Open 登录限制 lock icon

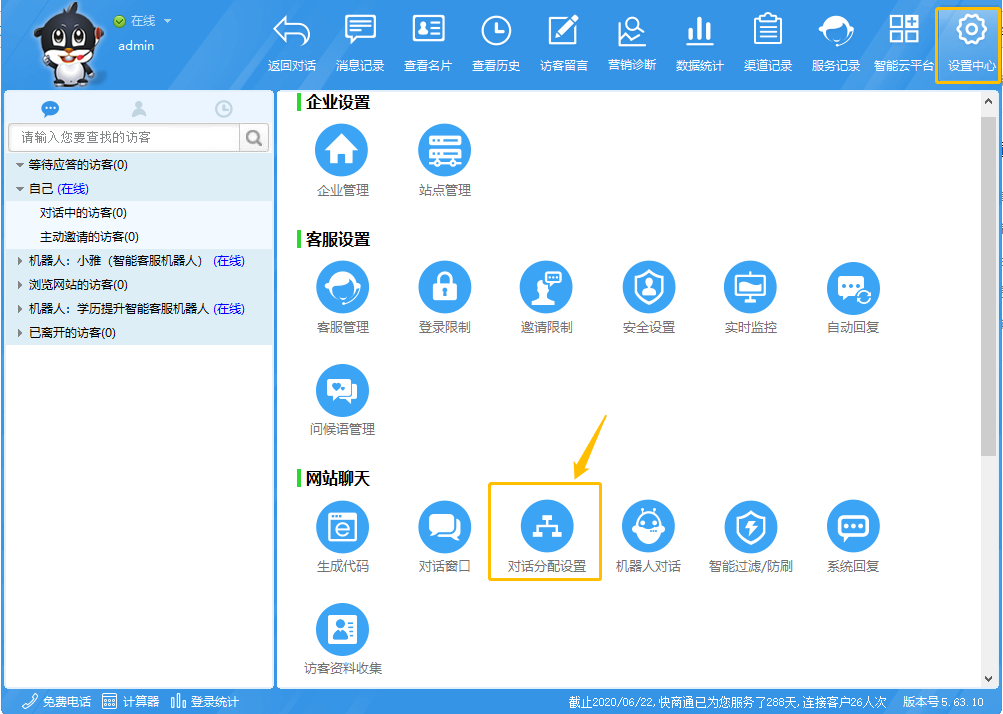click(x=444, y=288)
